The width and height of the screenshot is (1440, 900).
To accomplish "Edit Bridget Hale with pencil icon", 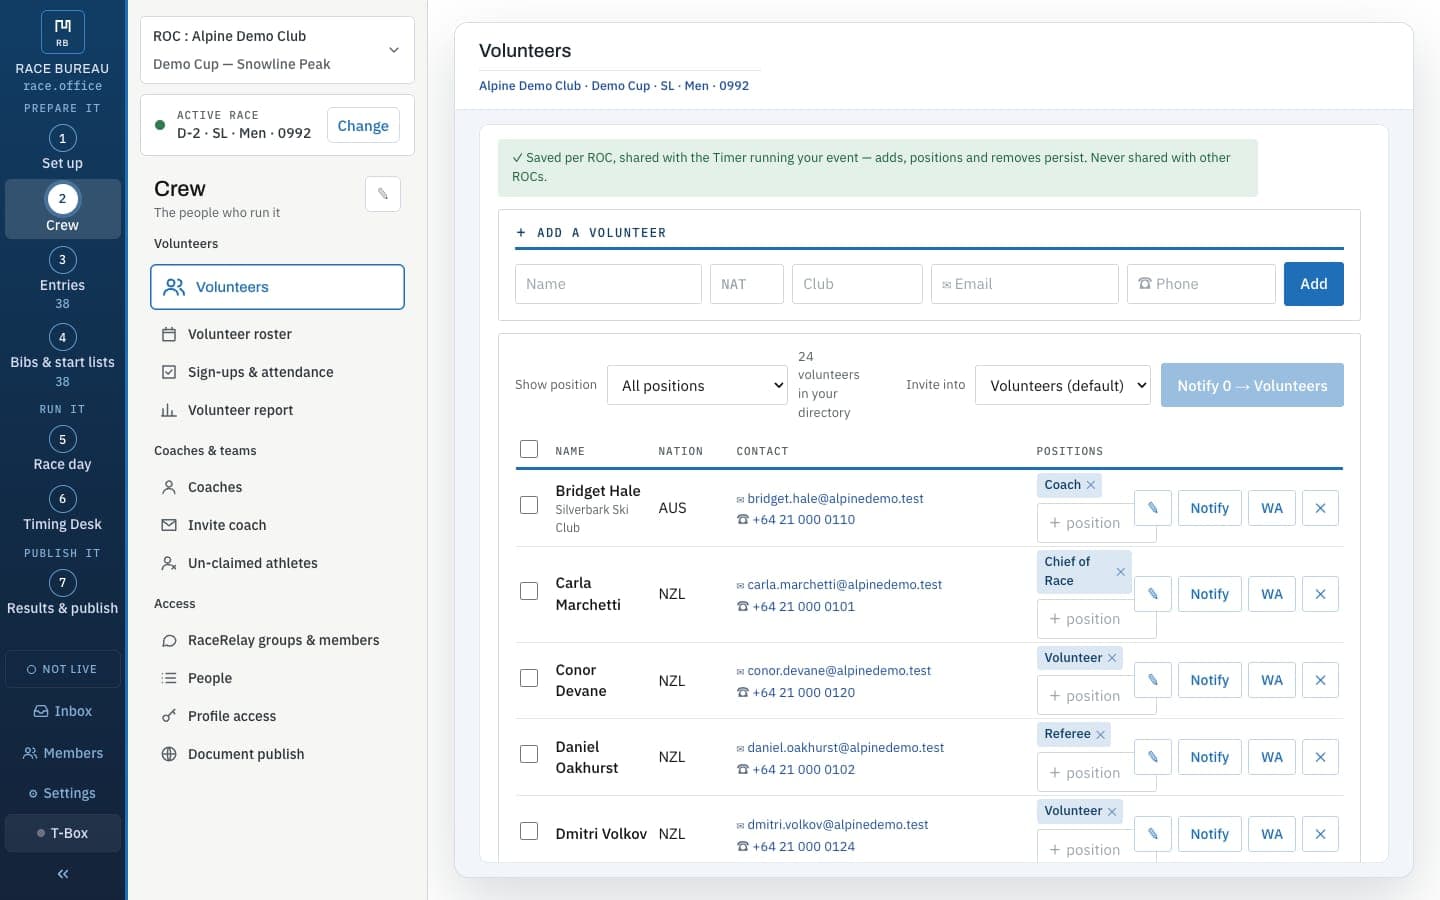I will pyautogui.click(x=1153, y=508).
